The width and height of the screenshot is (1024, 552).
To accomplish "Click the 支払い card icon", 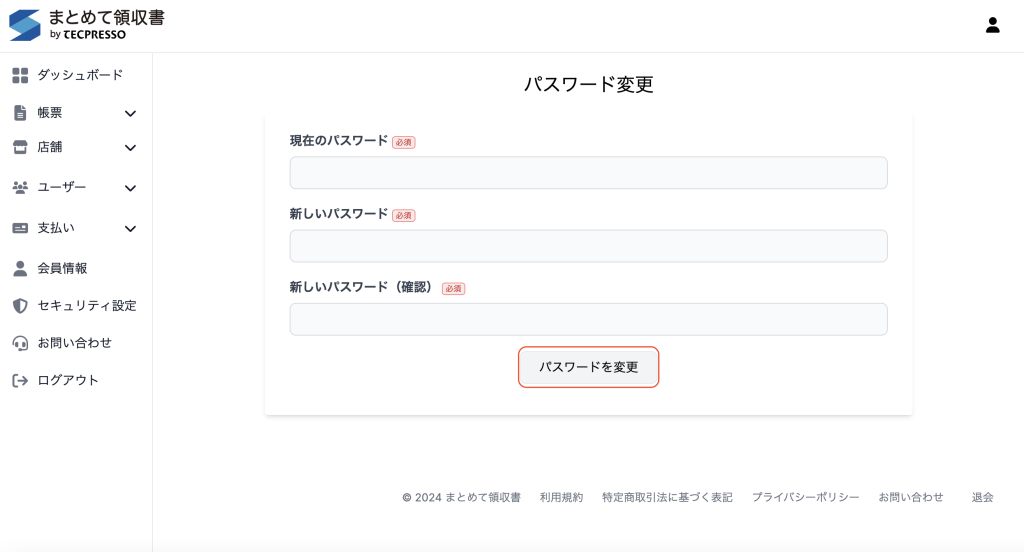I will pos(20,228).
